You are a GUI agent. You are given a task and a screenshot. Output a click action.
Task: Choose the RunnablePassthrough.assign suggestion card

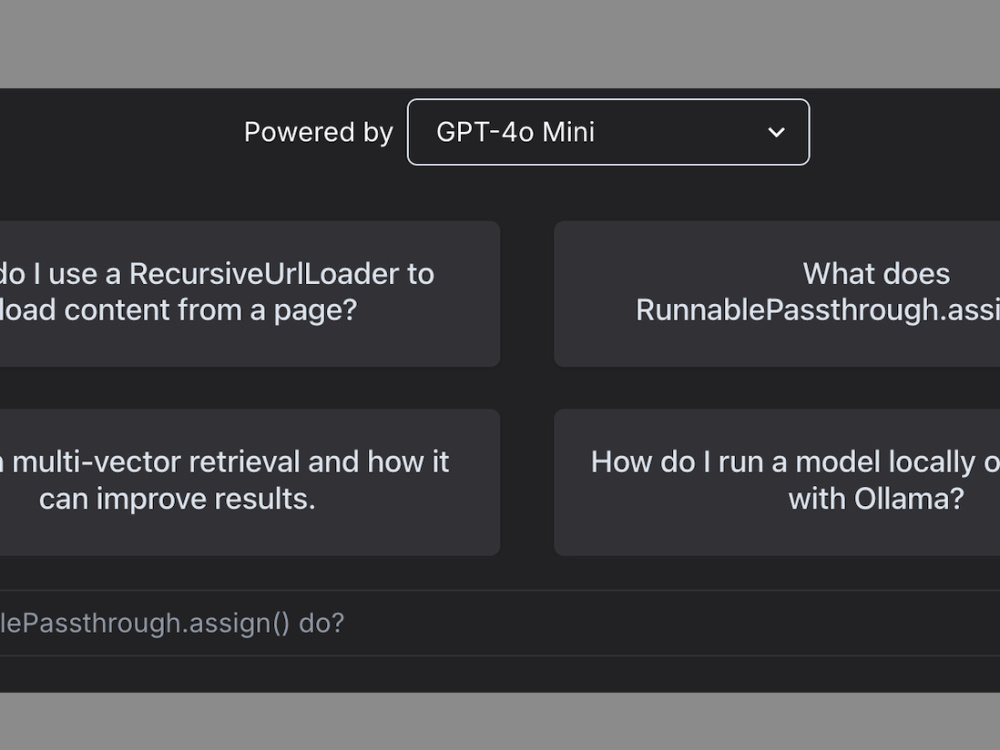(x=777, y=294)
